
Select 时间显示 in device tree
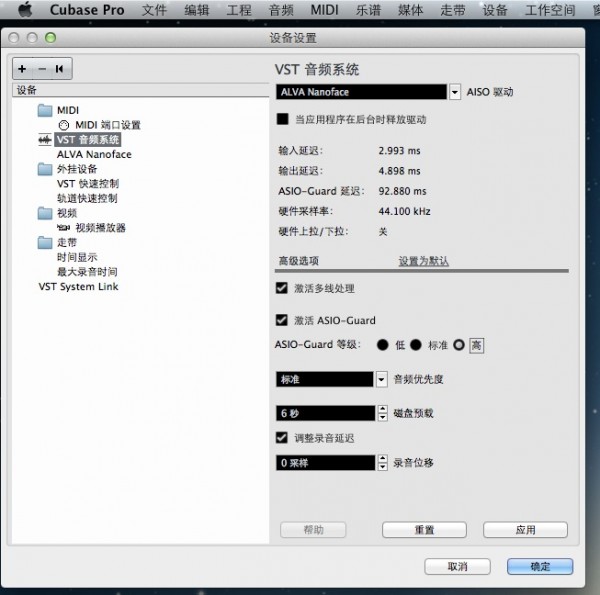[x=77, y=257]
